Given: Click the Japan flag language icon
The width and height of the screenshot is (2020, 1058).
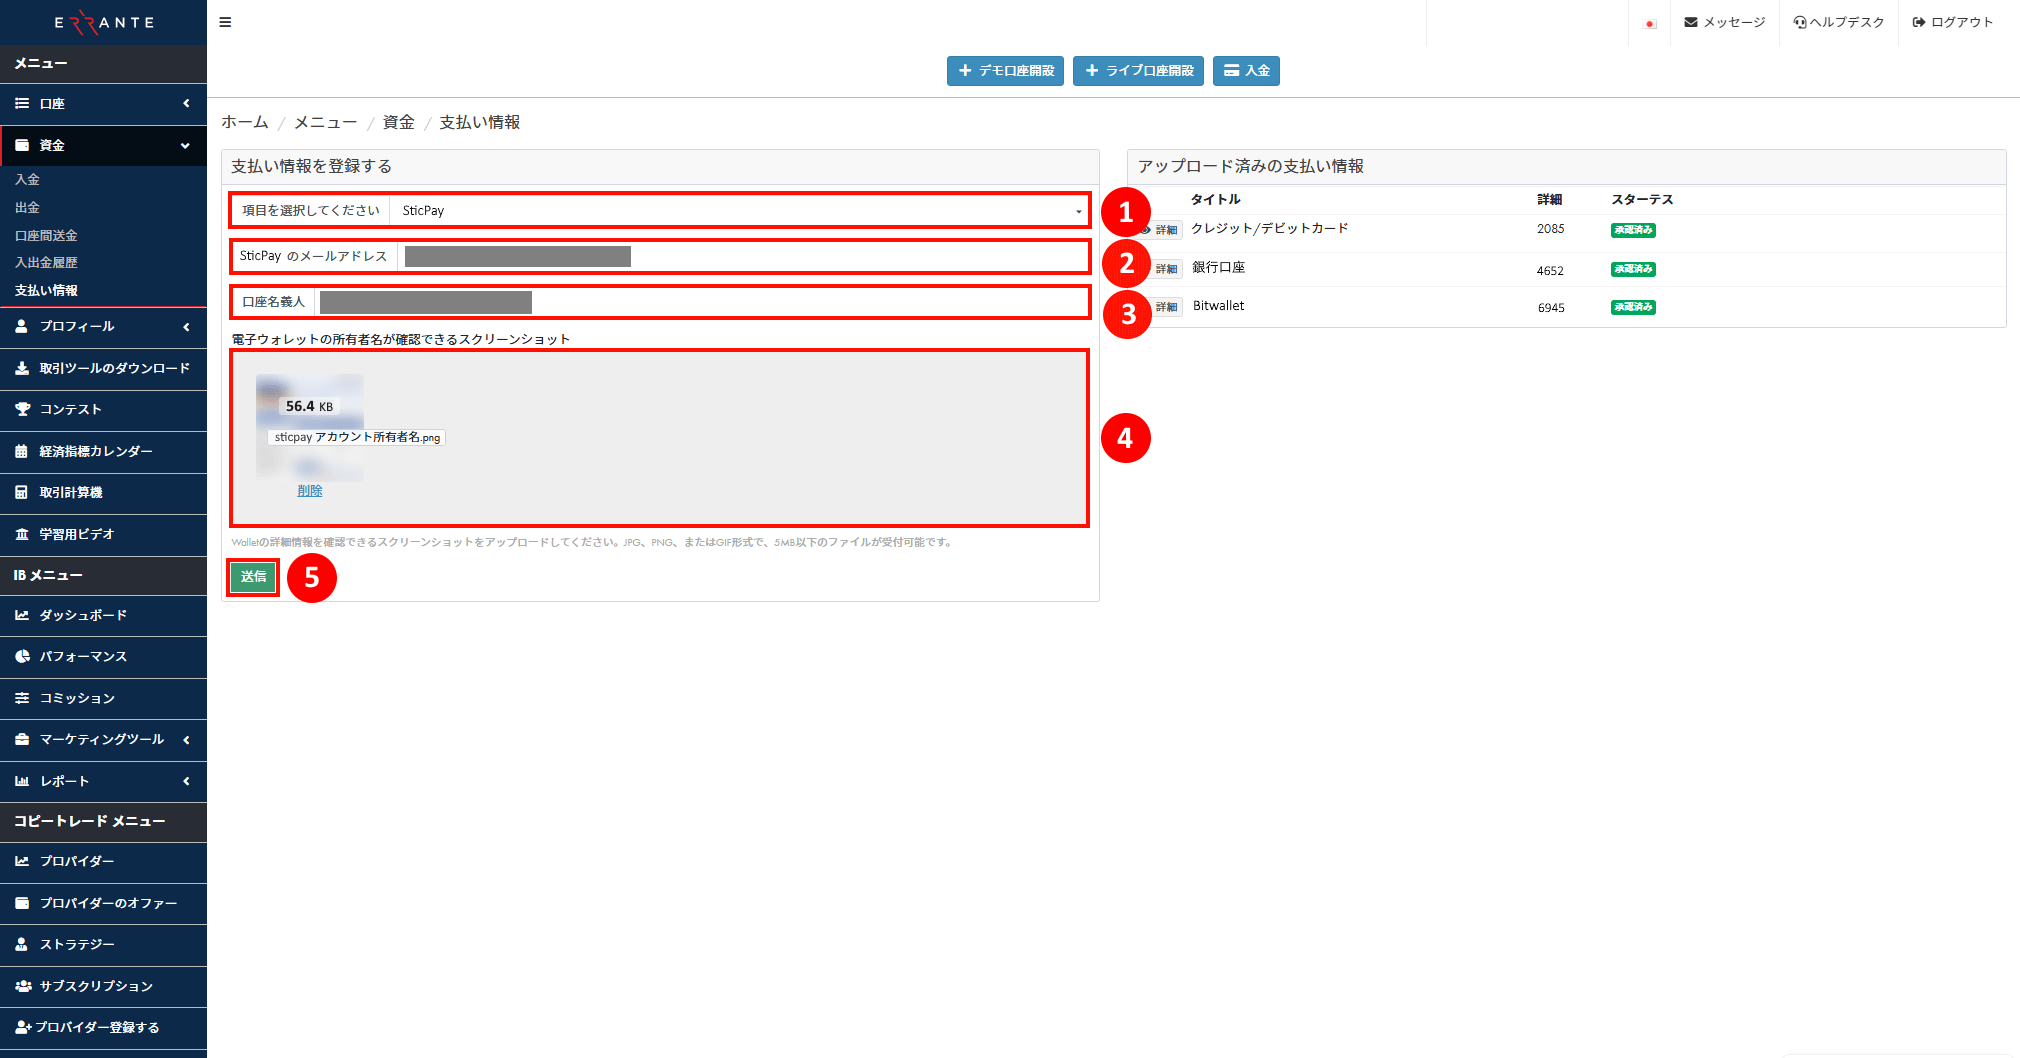Looking at the screenshot, I should click(x=1650, y=23).
